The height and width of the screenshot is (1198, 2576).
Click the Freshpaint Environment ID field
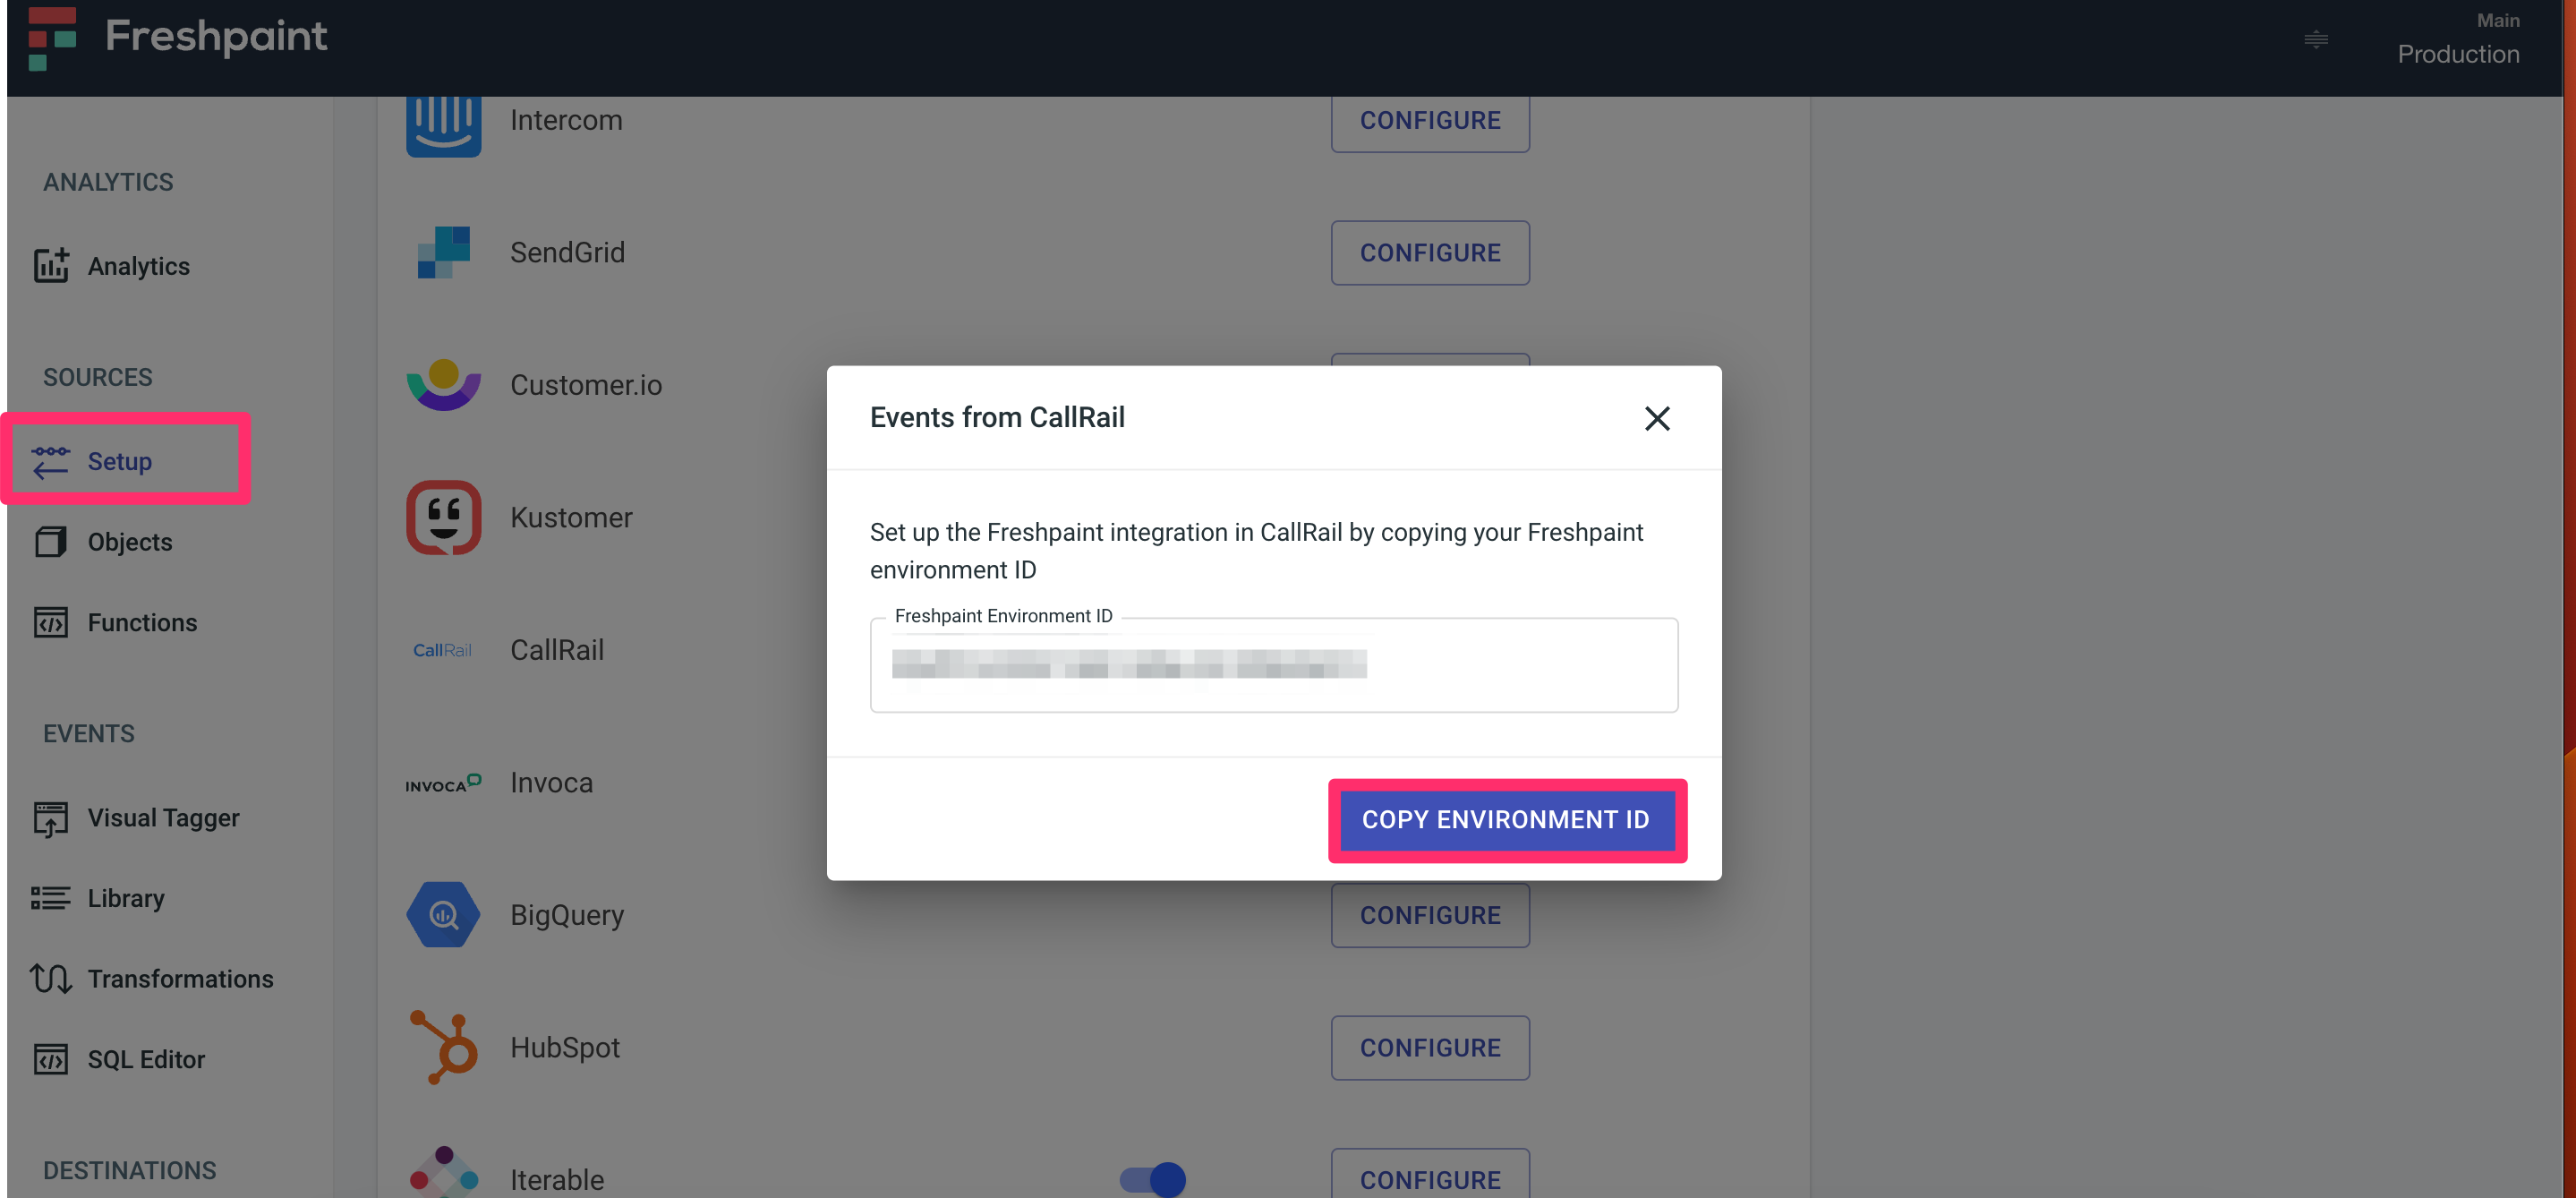tap(1273, 664)
